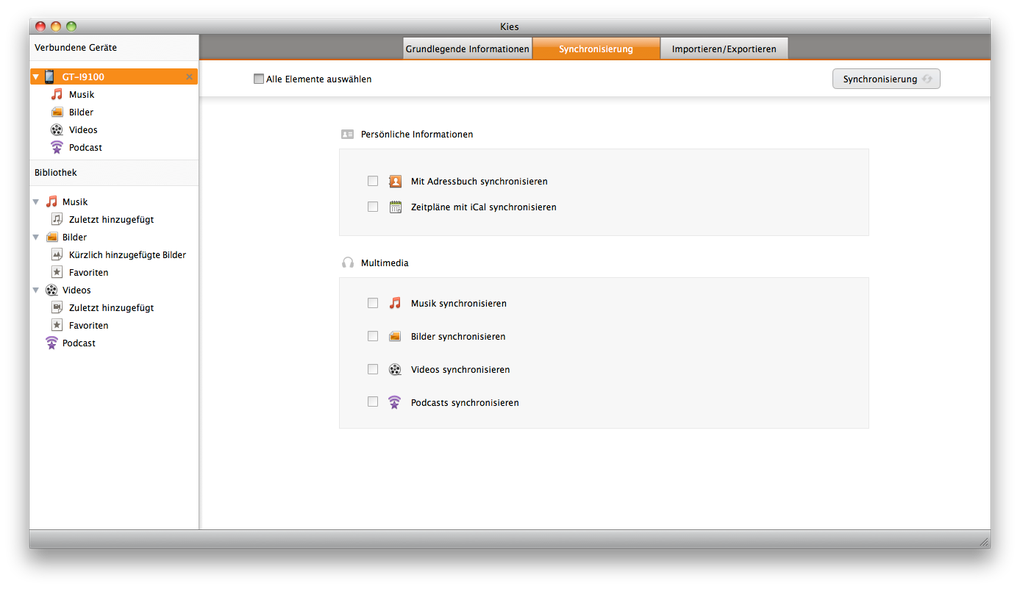Click the podcast icon beside Podcasts synchronisieren
This screenshot has width=1020, height=589.
click(394, 402)
